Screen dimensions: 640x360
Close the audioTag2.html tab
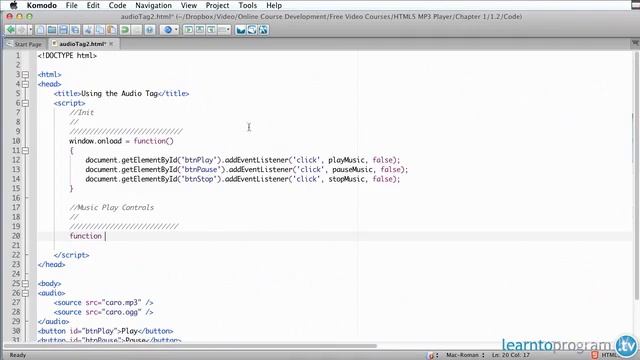(111, 44)
